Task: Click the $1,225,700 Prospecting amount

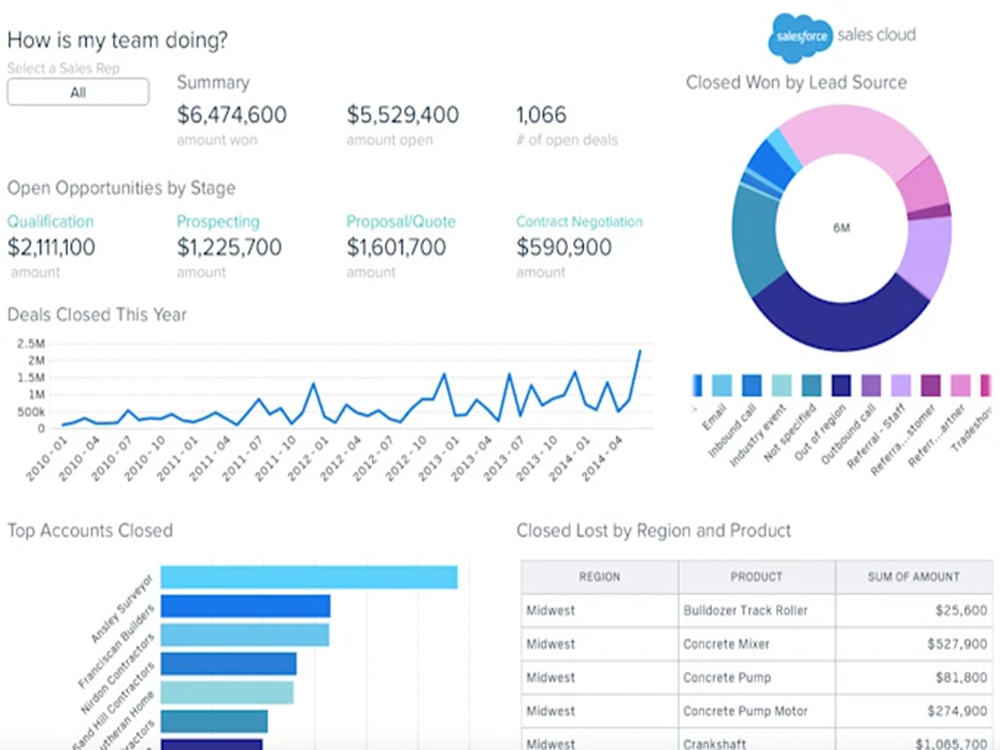Action: (x=229, y=247)
